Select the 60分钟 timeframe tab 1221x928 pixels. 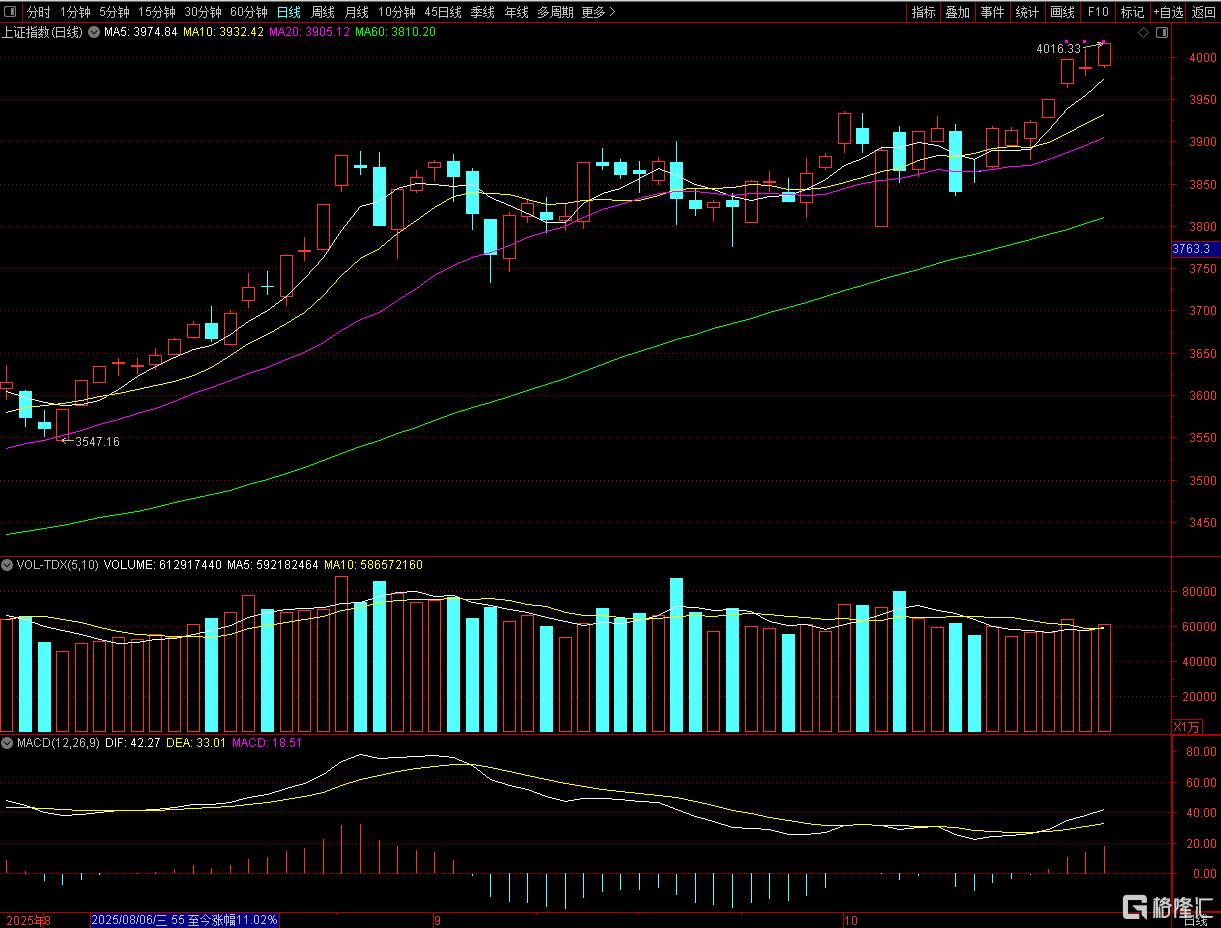click(248, 12)
